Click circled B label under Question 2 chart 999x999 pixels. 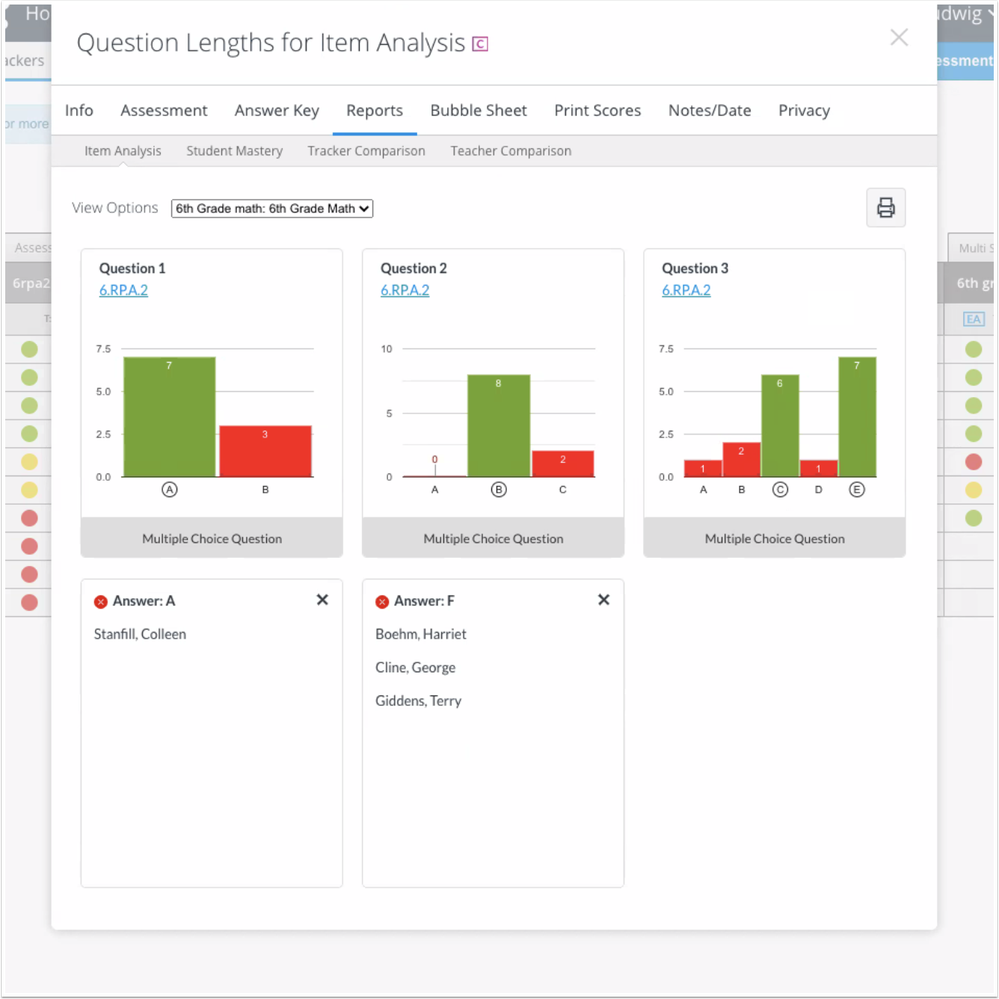tap(499, 490)
